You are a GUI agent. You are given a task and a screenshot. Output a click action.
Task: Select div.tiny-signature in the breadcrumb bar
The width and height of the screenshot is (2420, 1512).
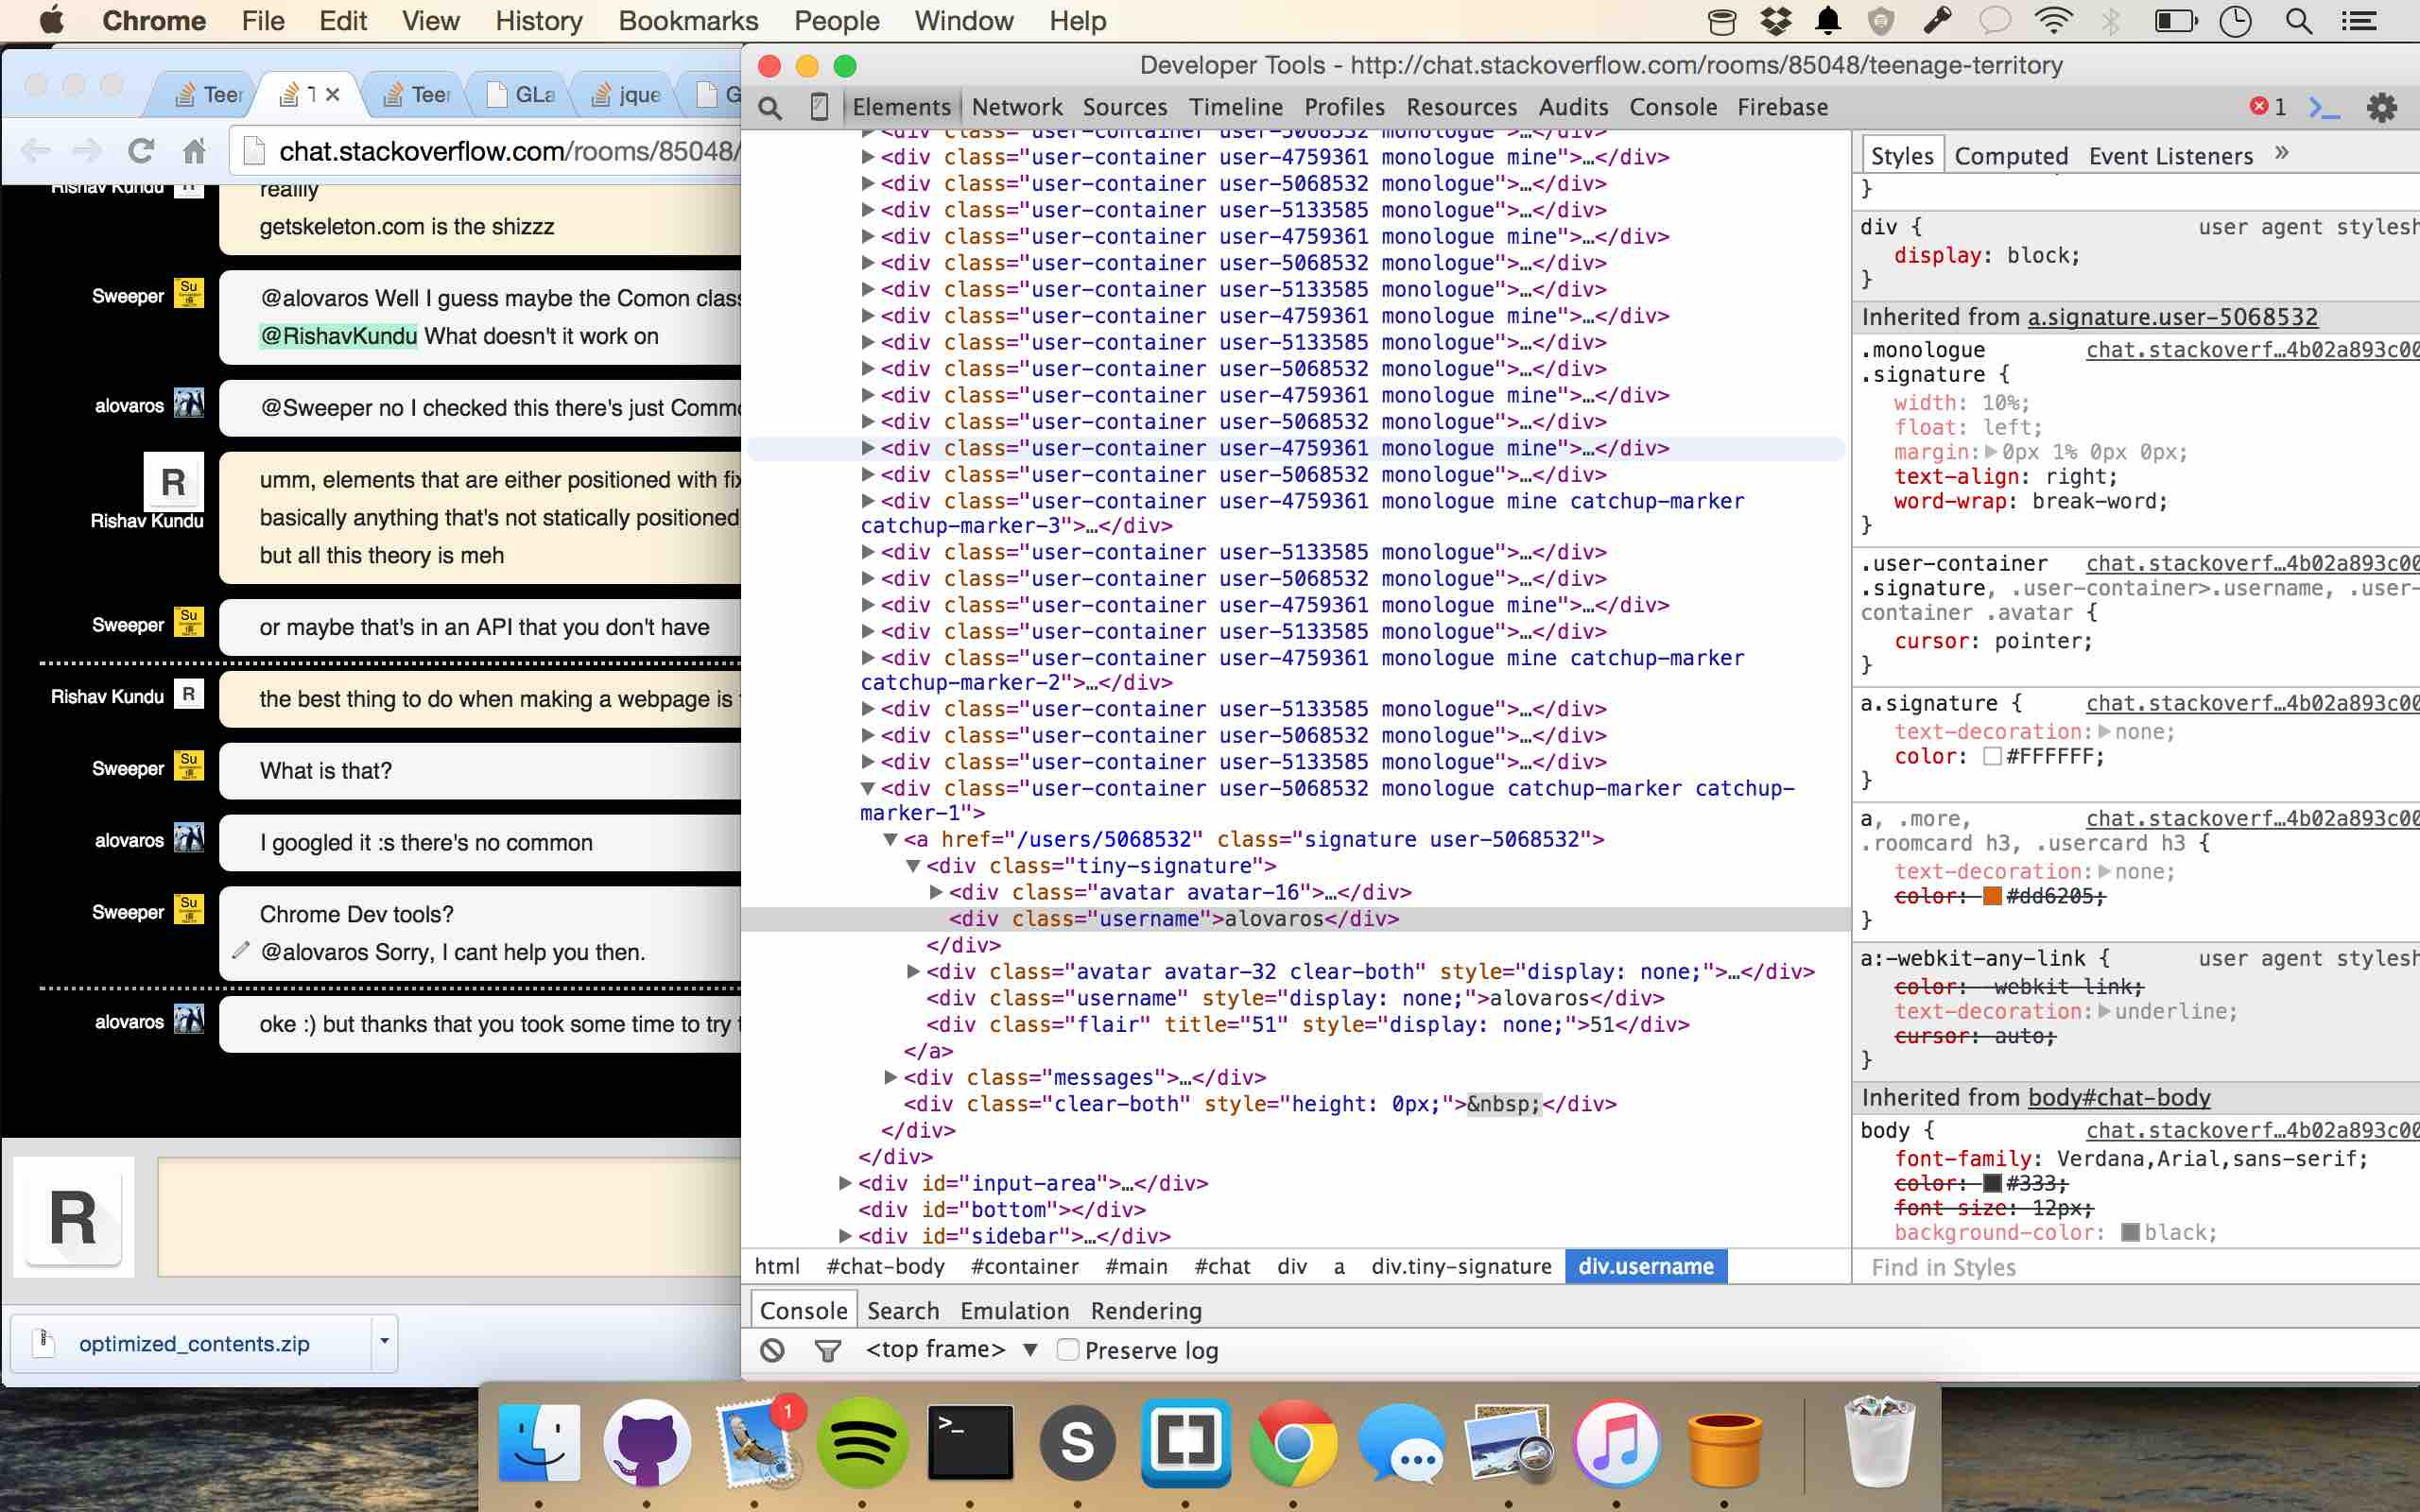click(1461, 1266)
